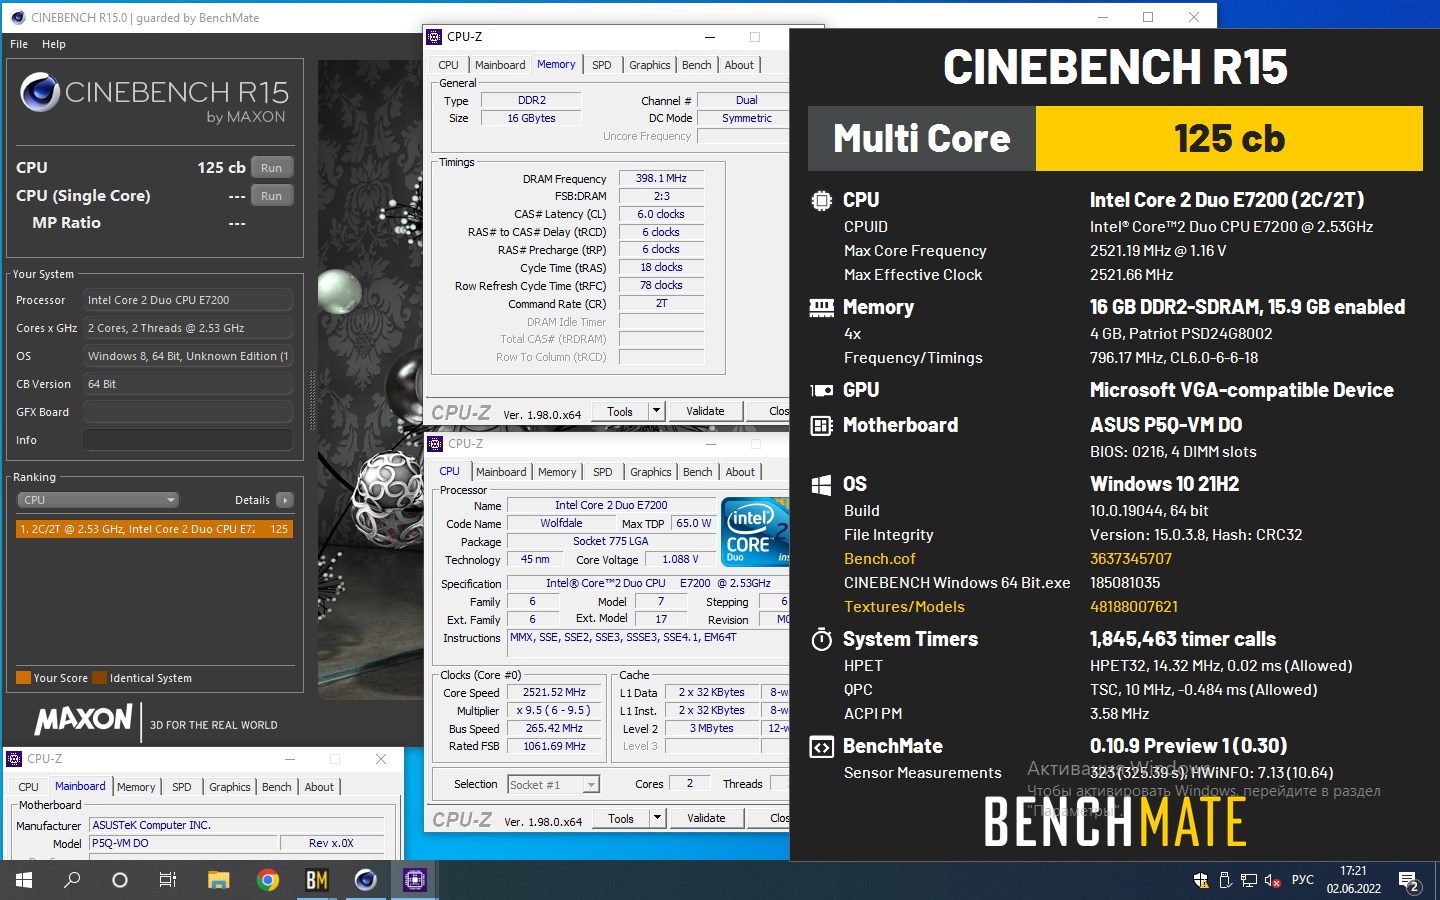1440x900 pixels.
Task: Switch to Mainboard tab in CPU-Z CPU window
Action: (501, 472)
